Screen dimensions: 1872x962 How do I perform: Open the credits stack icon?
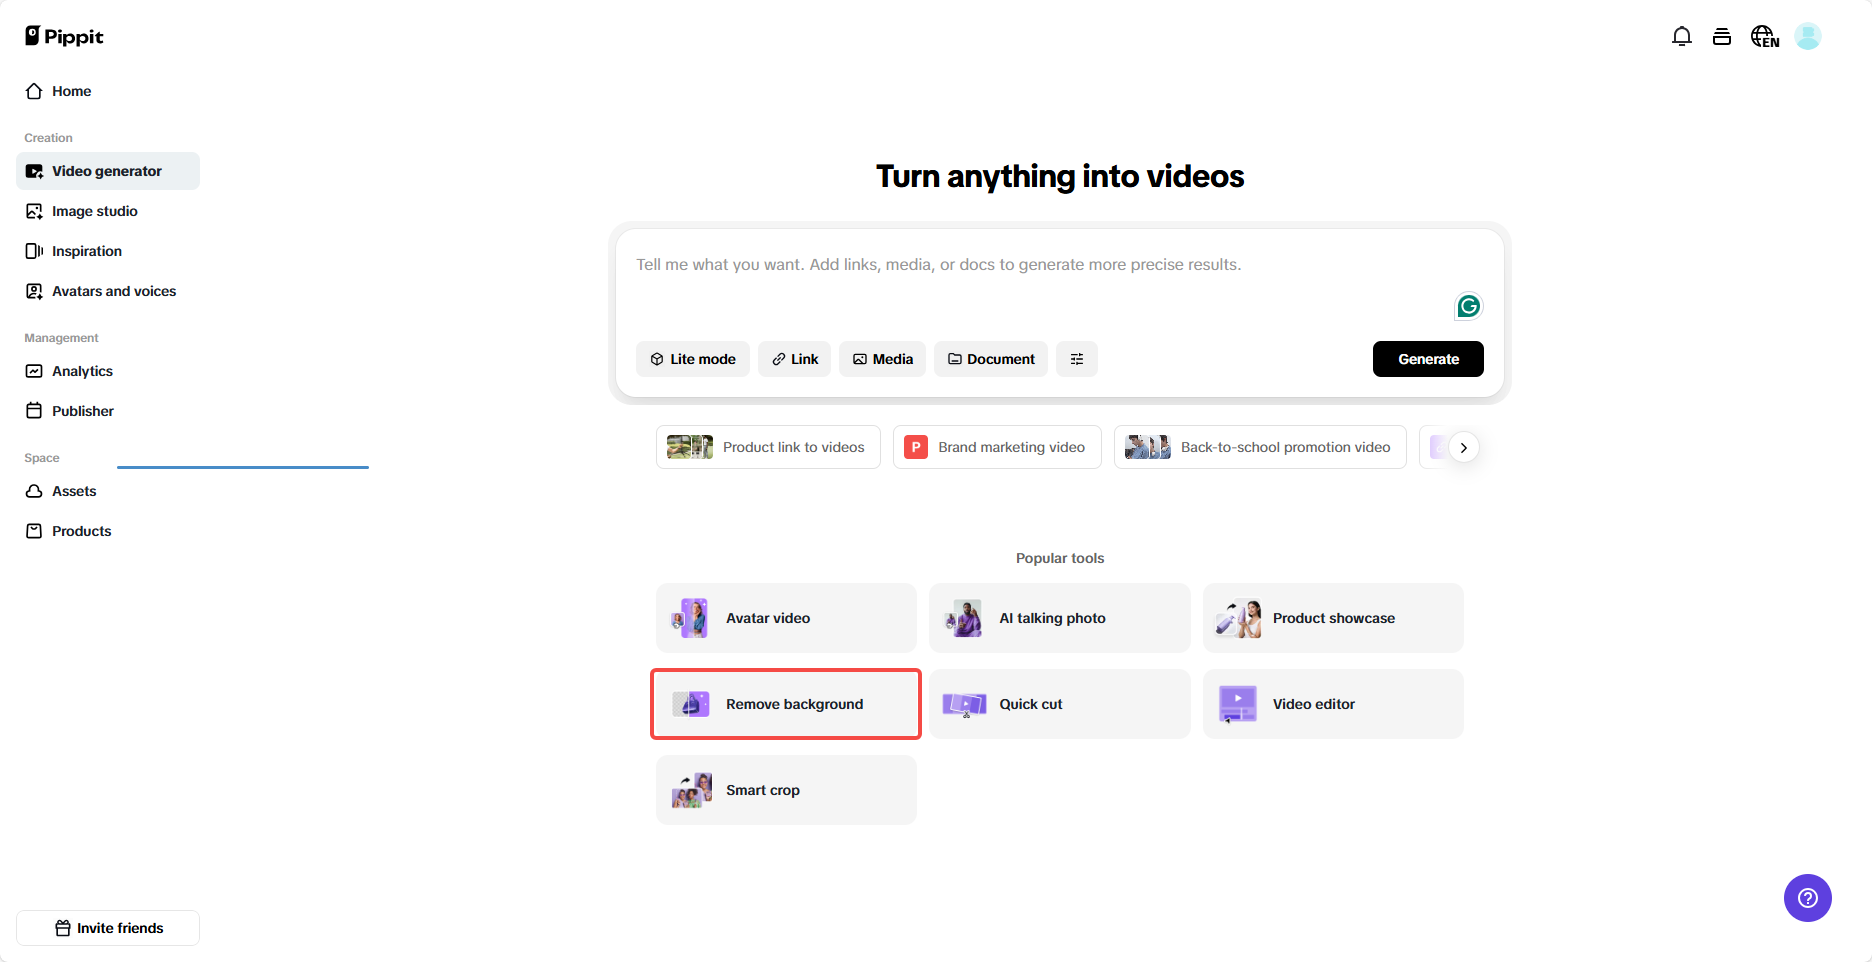[1722, 37]
